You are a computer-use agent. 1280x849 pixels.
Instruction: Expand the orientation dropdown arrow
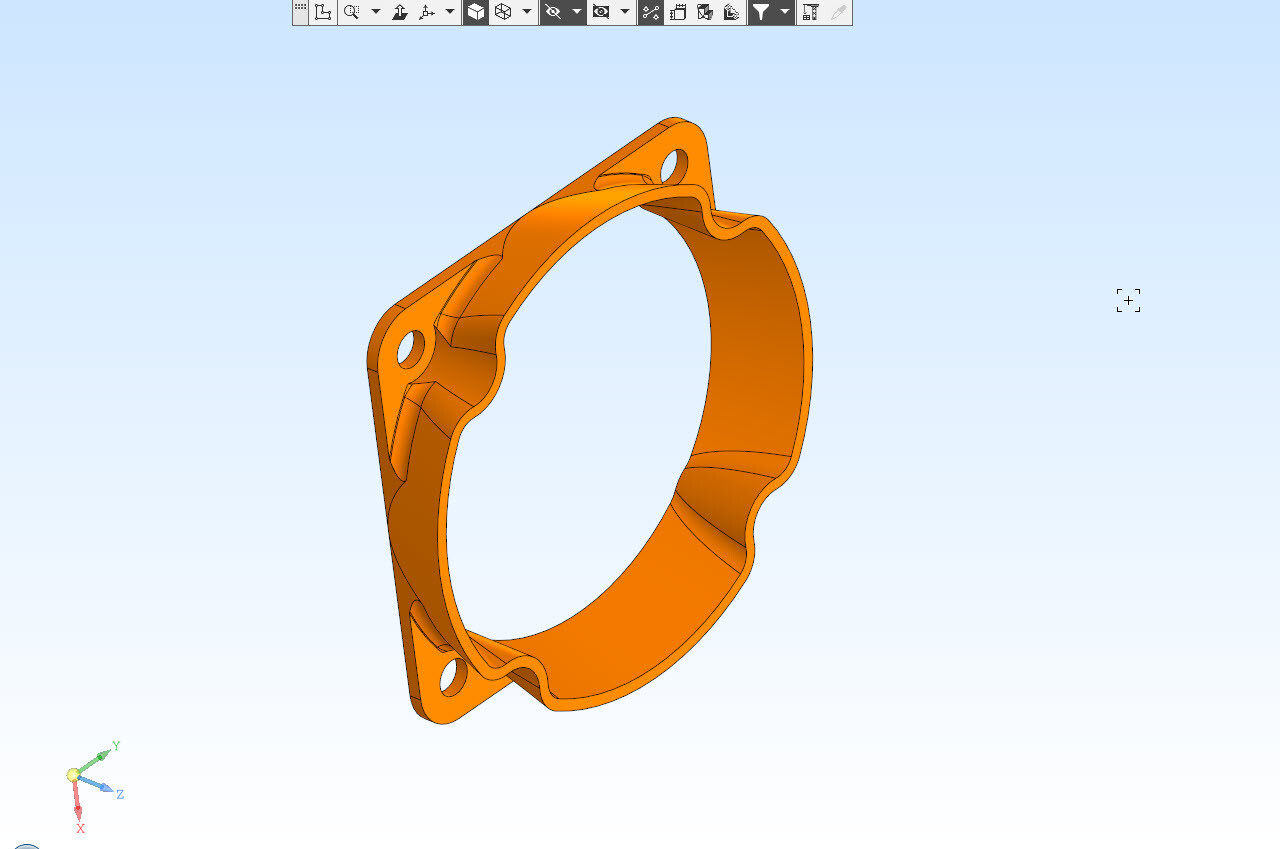(450, 12)
